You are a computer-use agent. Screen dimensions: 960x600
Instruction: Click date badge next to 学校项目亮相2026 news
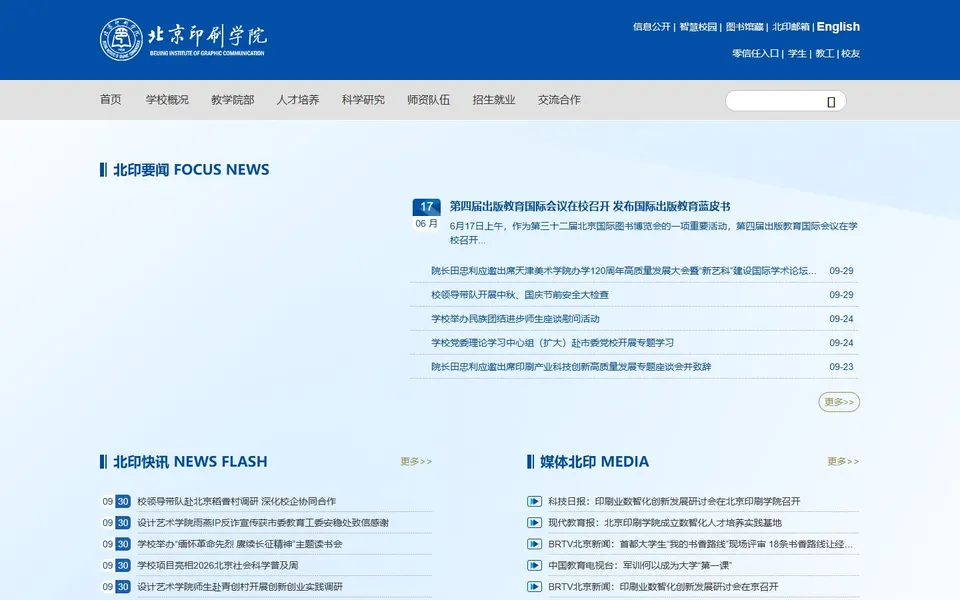(116, 566)
